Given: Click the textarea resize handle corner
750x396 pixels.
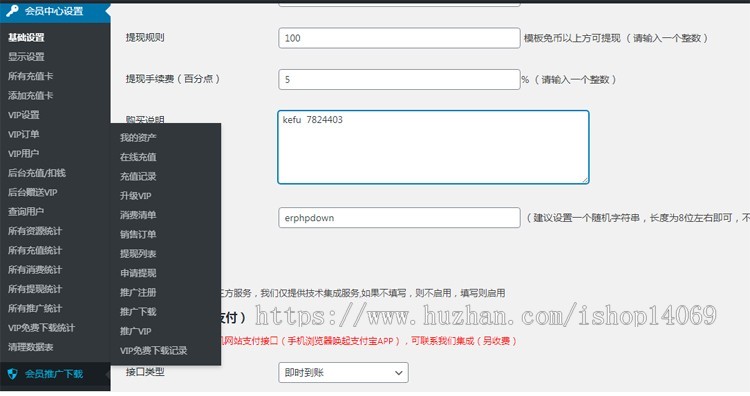Looking at the screenshot, I should click(x=585, y=180).
